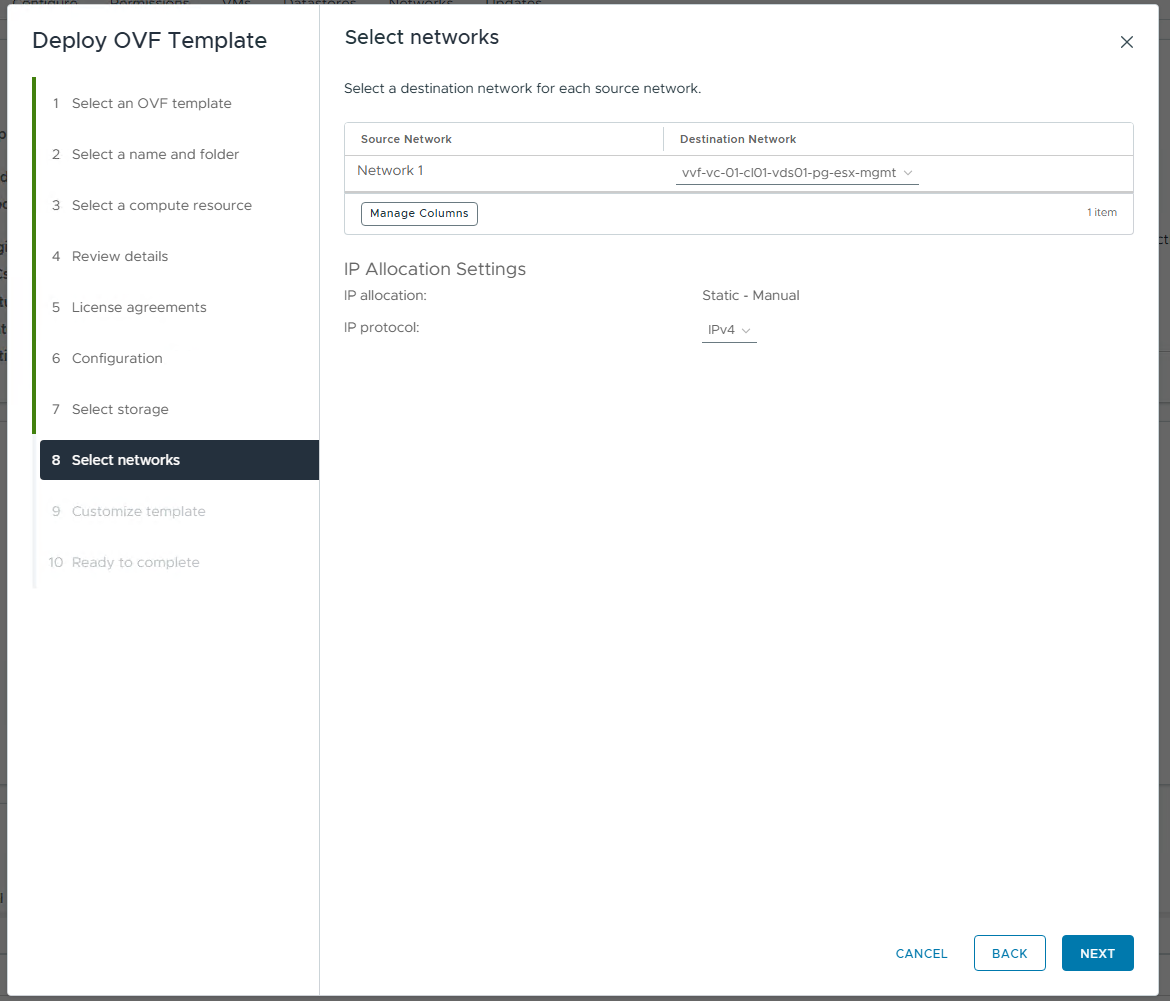Open step 7 Select storage

[120, 409]
